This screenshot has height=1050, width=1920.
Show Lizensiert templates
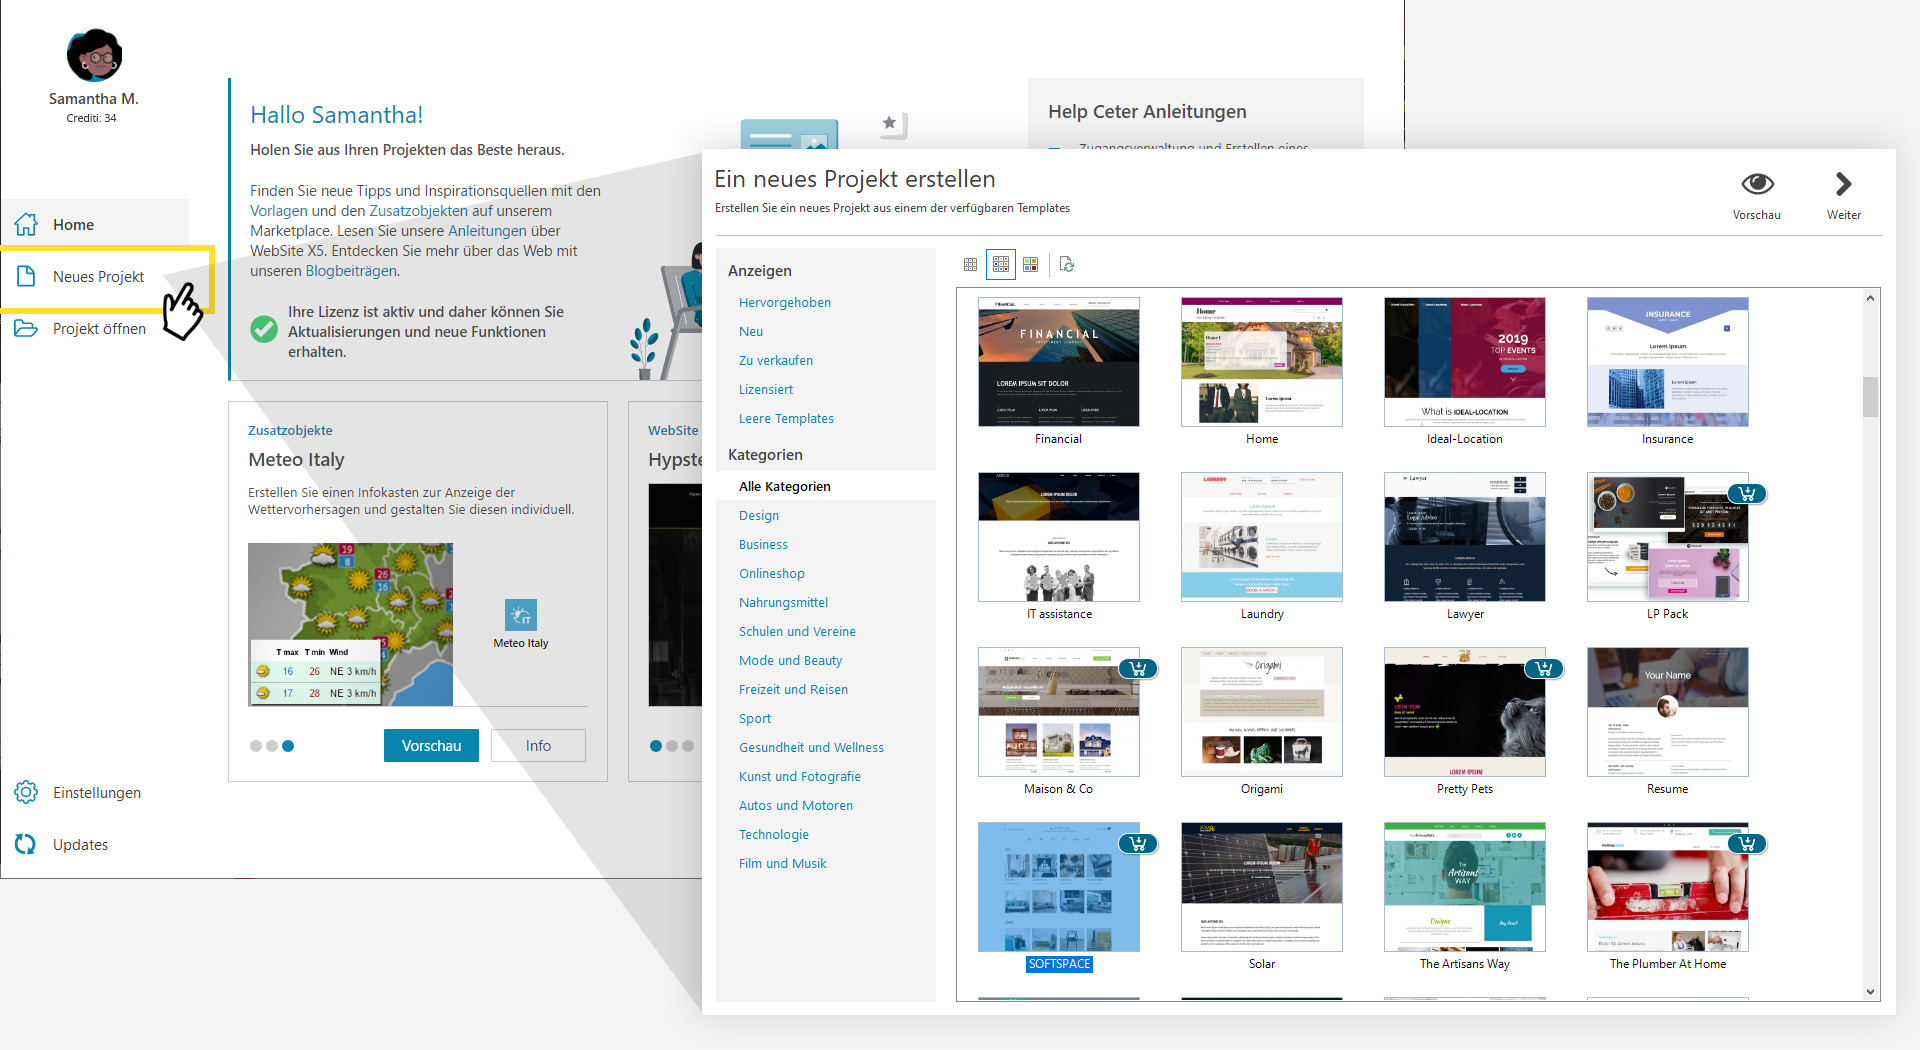766,390
